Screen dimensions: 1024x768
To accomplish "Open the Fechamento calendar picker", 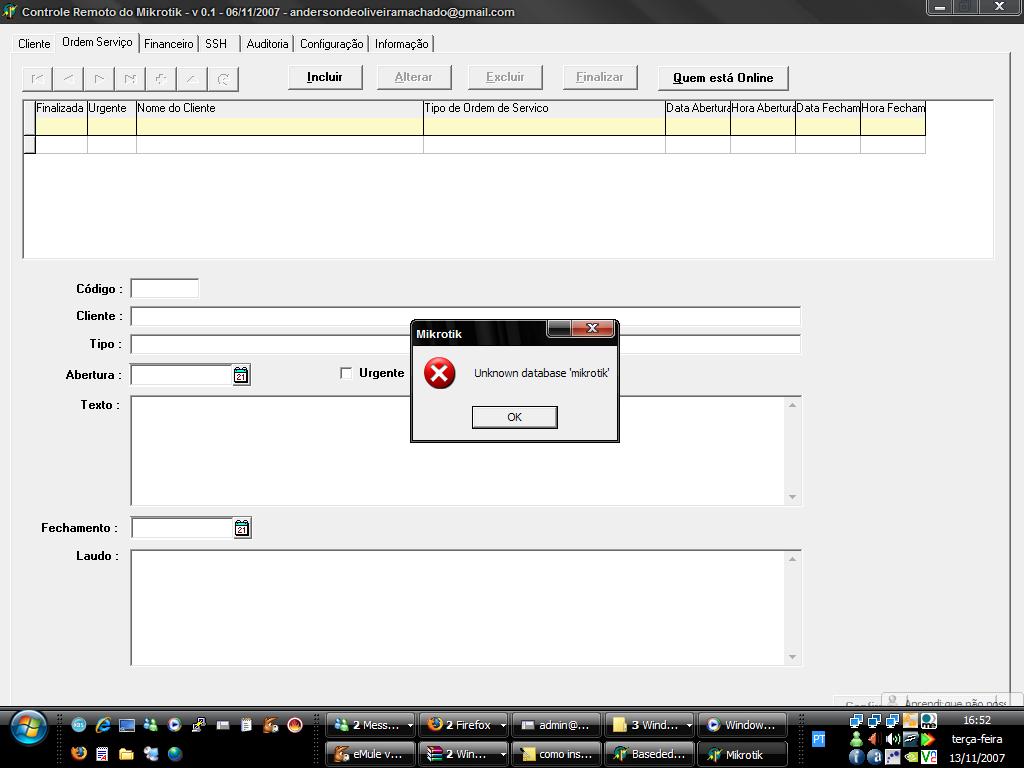I will click(x=242, y=528).
